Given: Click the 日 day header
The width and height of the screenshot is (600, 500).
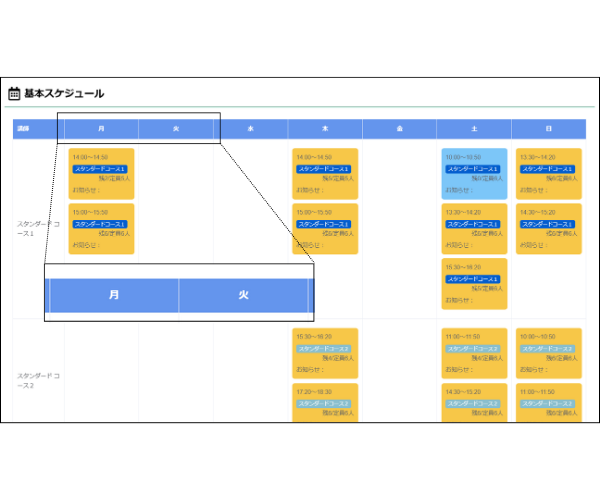Looking at the screenshot, I should point(547,129).
